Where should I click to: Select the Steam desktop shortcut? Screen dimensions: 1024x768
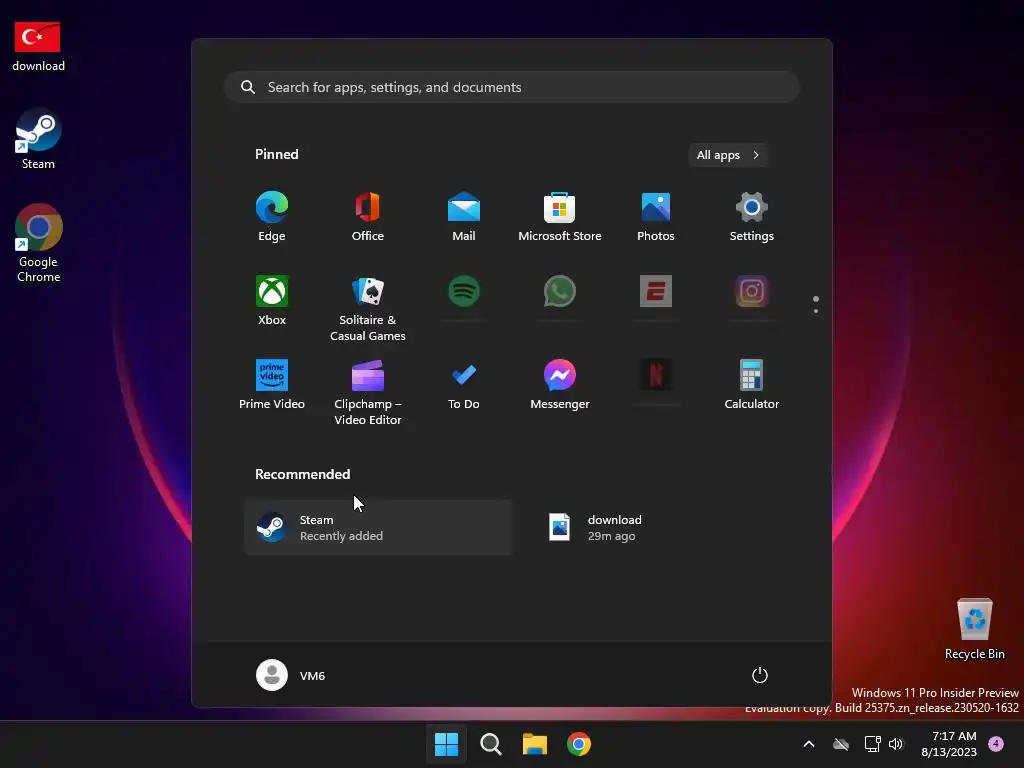tap(39, 139)
